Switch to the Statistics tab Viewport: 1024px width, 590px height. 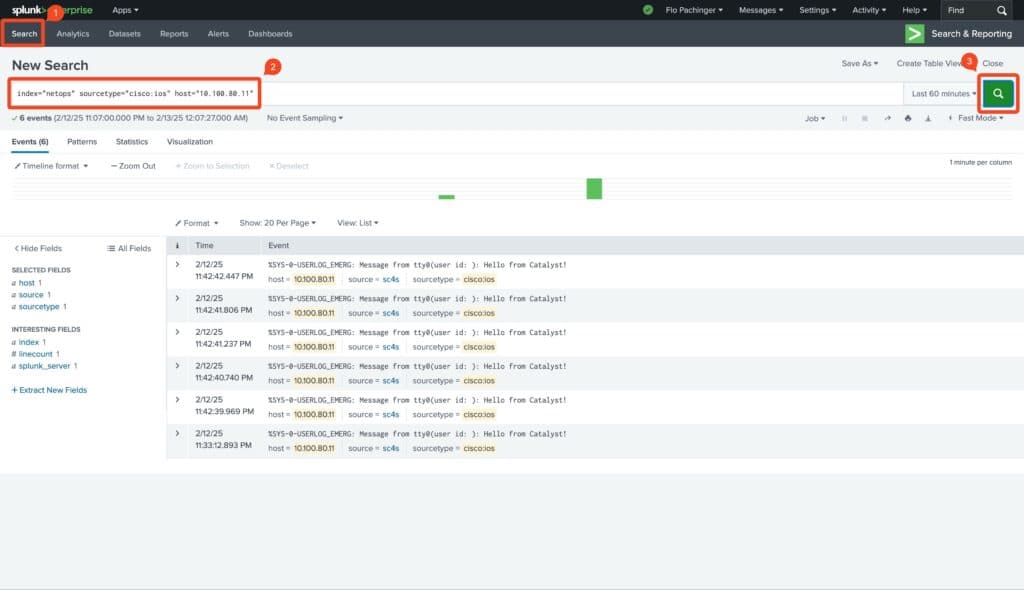click(132, 142)
